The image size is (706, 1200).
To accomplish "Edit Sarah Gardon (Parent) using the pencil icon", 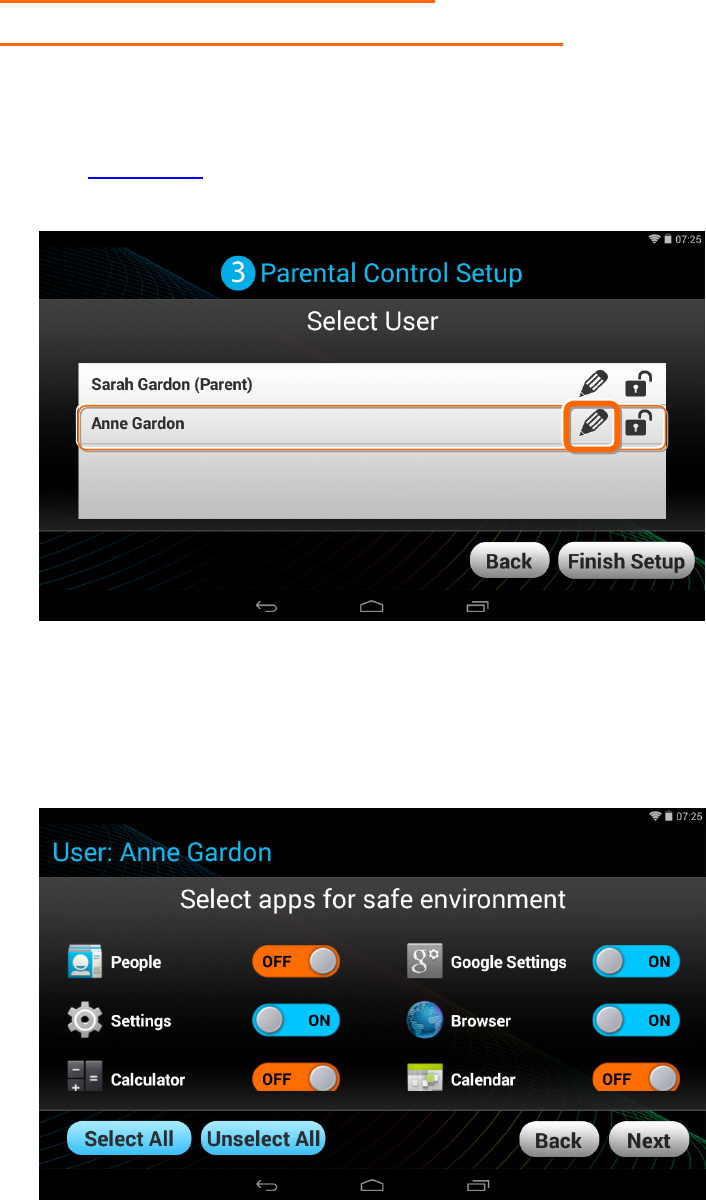I will (x=594, y=384).
